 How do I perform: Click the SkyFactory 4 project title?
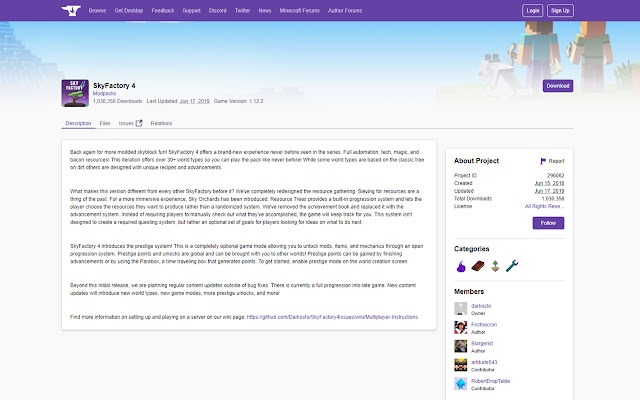(x=114, y=85)
